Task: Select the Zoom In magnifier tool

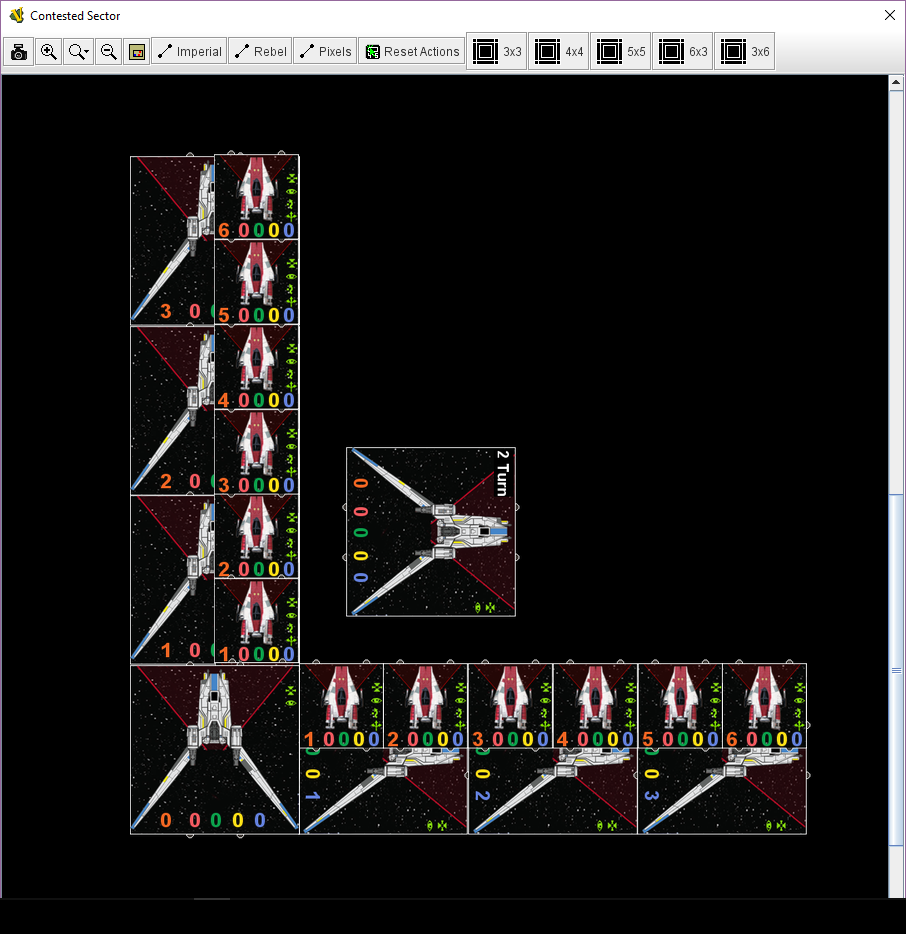Action: click(x=48, y=51)
